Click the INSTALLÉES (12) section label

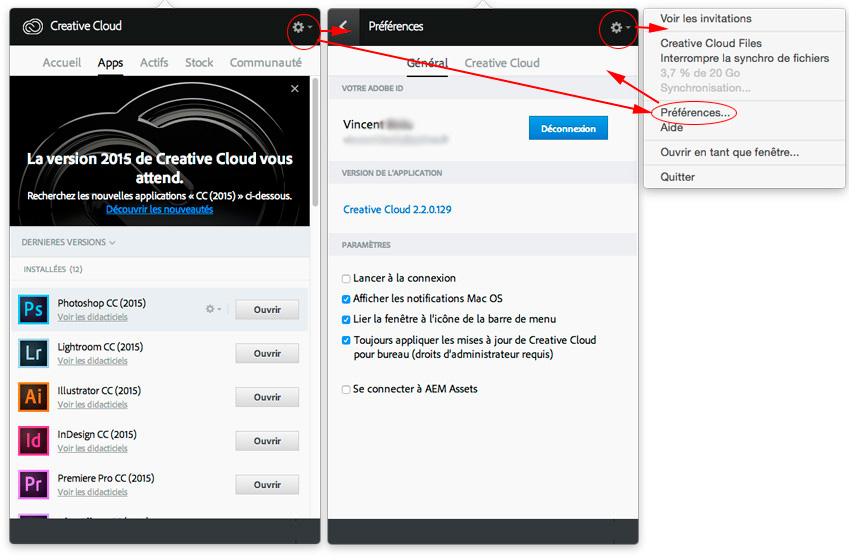click(53, 269)
